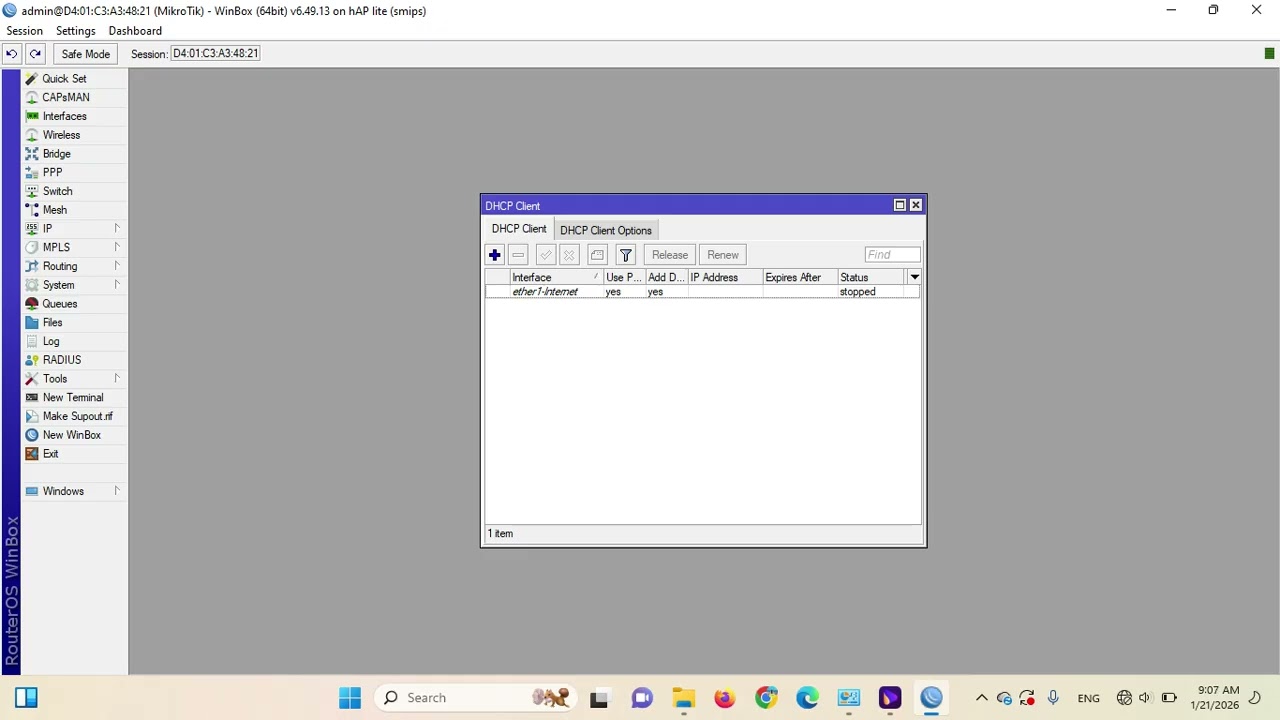Click the Remove minus button in DHCP Client

(518, 255)
